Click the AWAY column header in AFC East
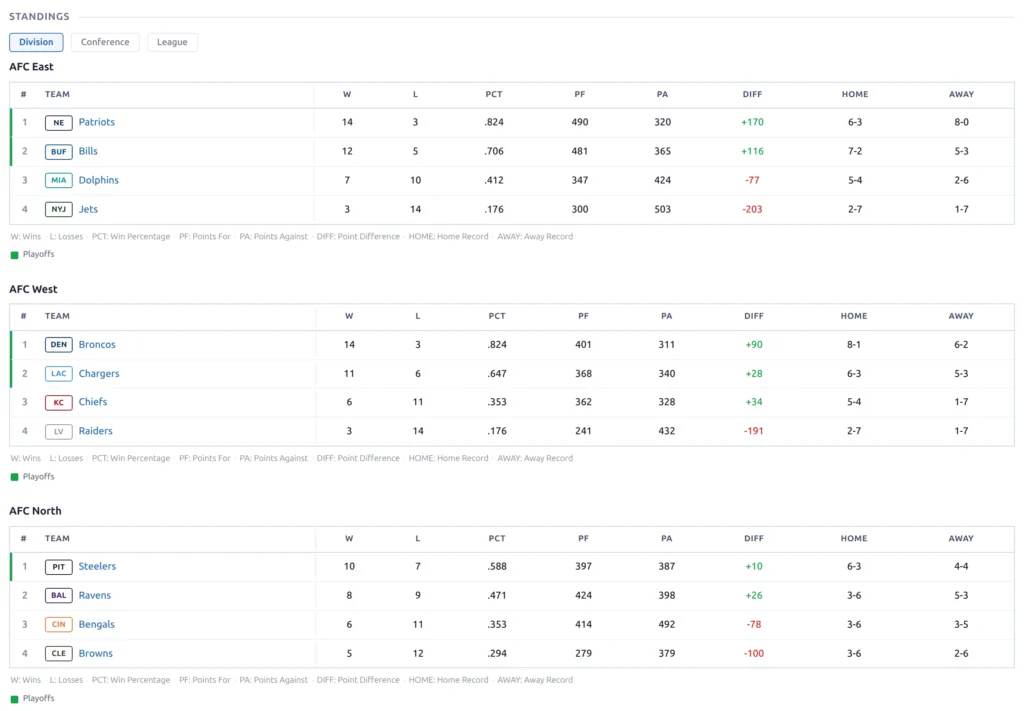Viewport: 1024px width, 711px height. point(961,94)
